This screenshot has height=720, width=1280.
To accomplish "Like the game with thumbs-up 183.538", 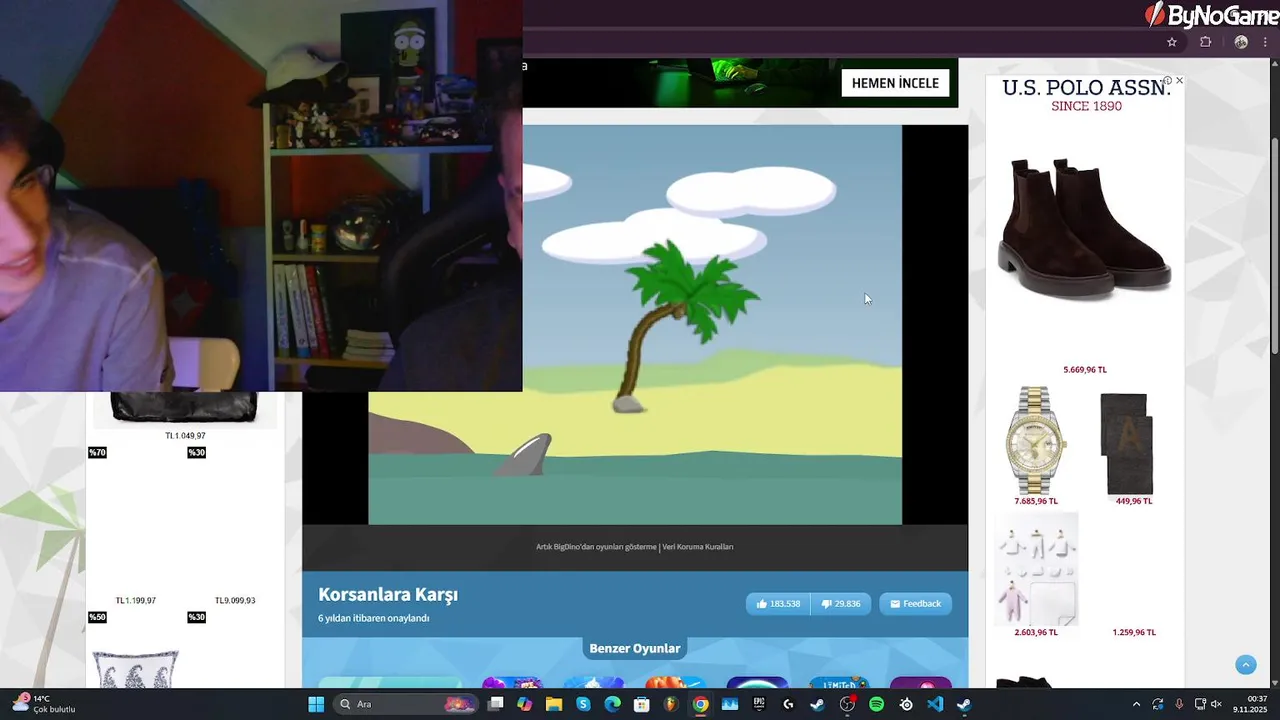I will point(778,604).
